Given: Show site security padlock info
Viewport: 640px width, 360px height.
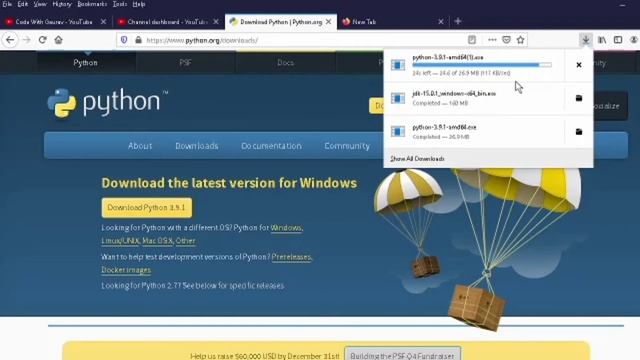Looking at the screenshot, I should (138, 40).
